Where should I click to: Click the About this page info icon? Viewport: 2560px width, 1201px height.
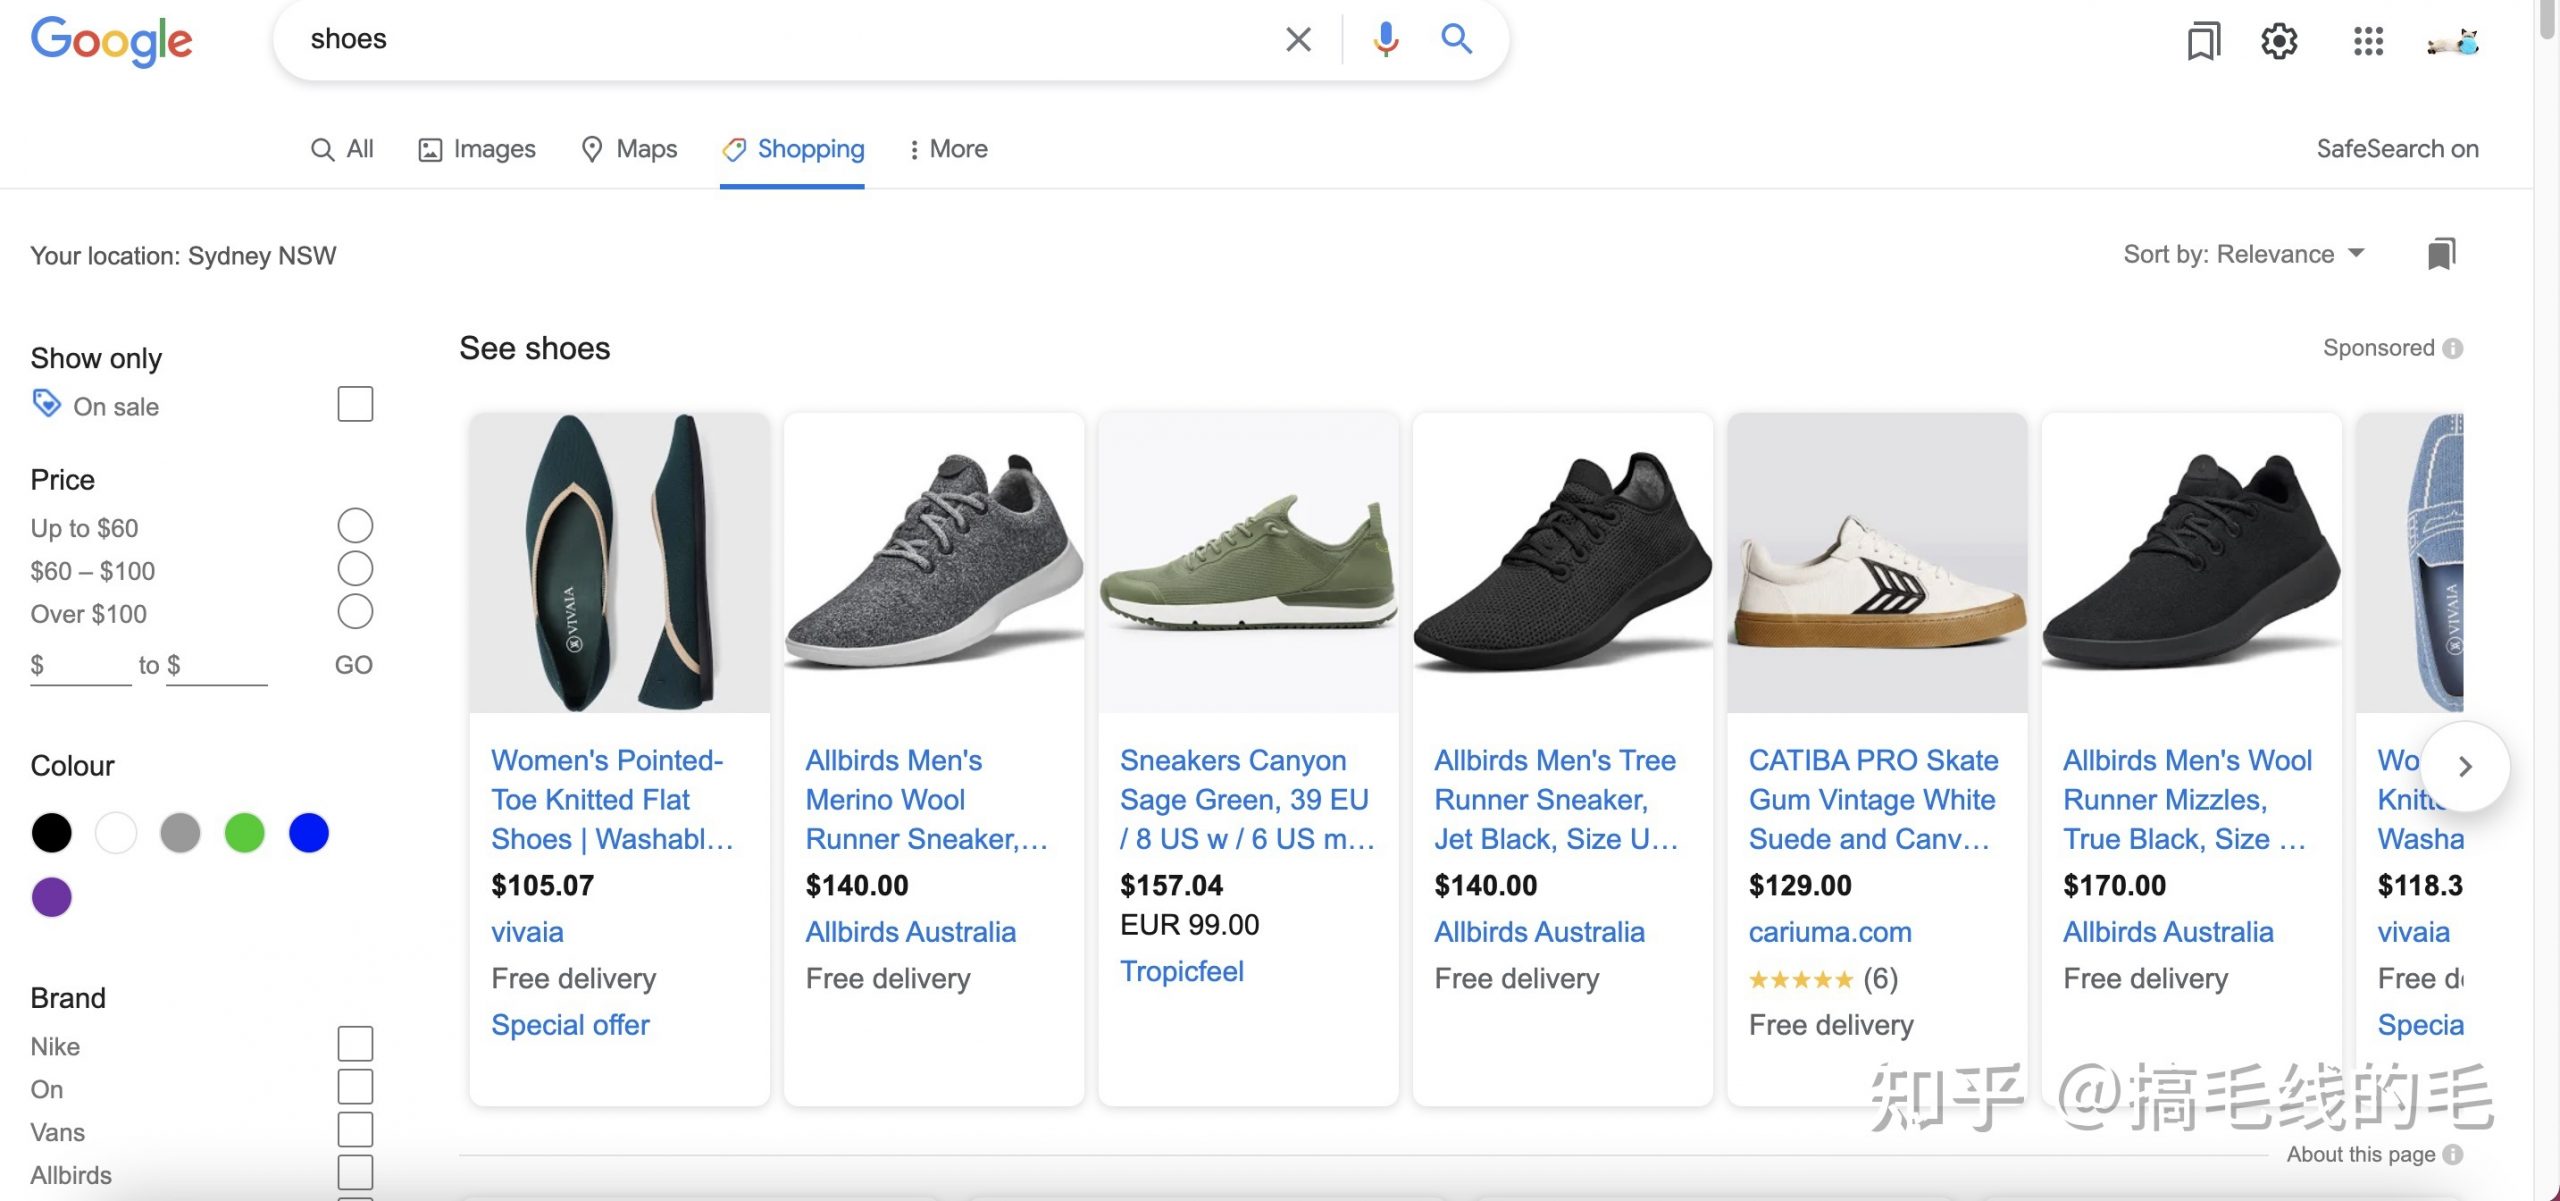pos(2452,1154)
